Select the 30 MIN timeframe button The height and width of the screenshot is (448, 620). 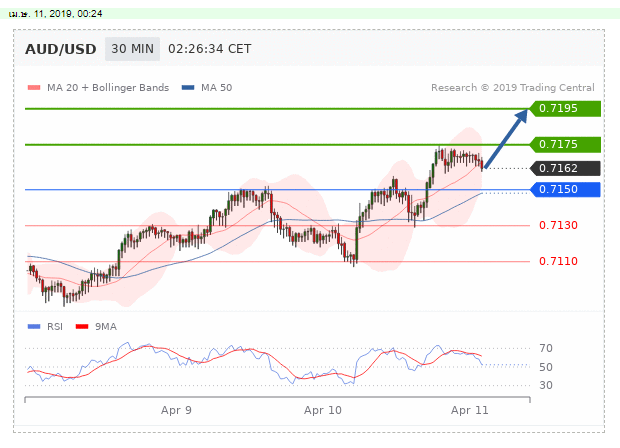[132, 49]
